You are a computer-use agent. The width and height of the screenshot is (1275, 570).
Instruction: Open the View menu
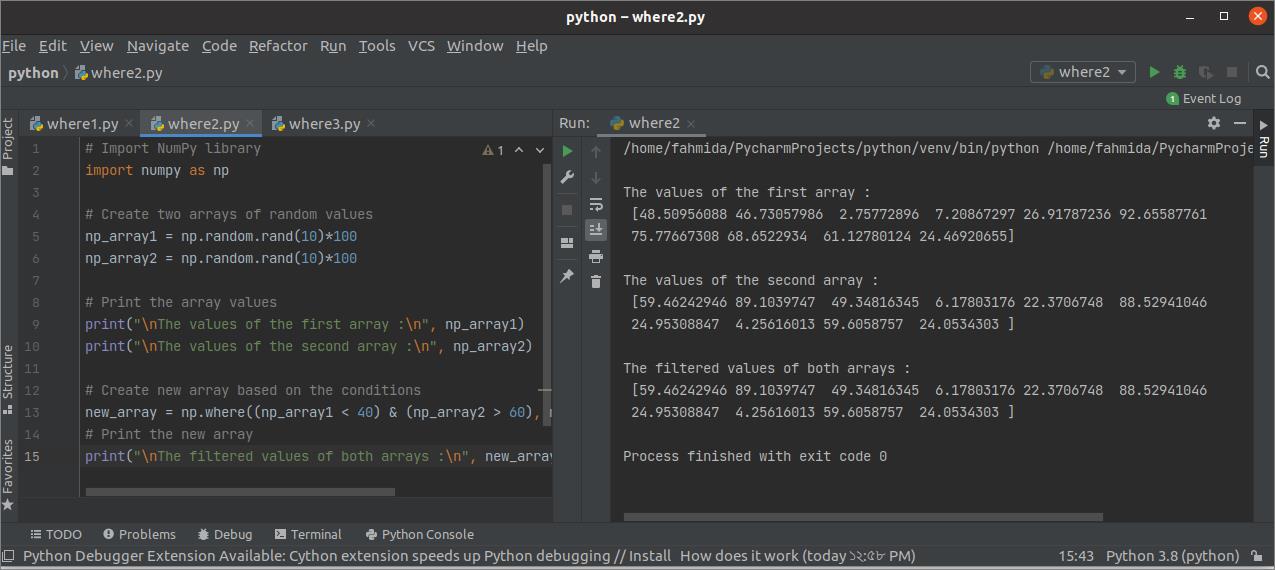click(97, 46)
